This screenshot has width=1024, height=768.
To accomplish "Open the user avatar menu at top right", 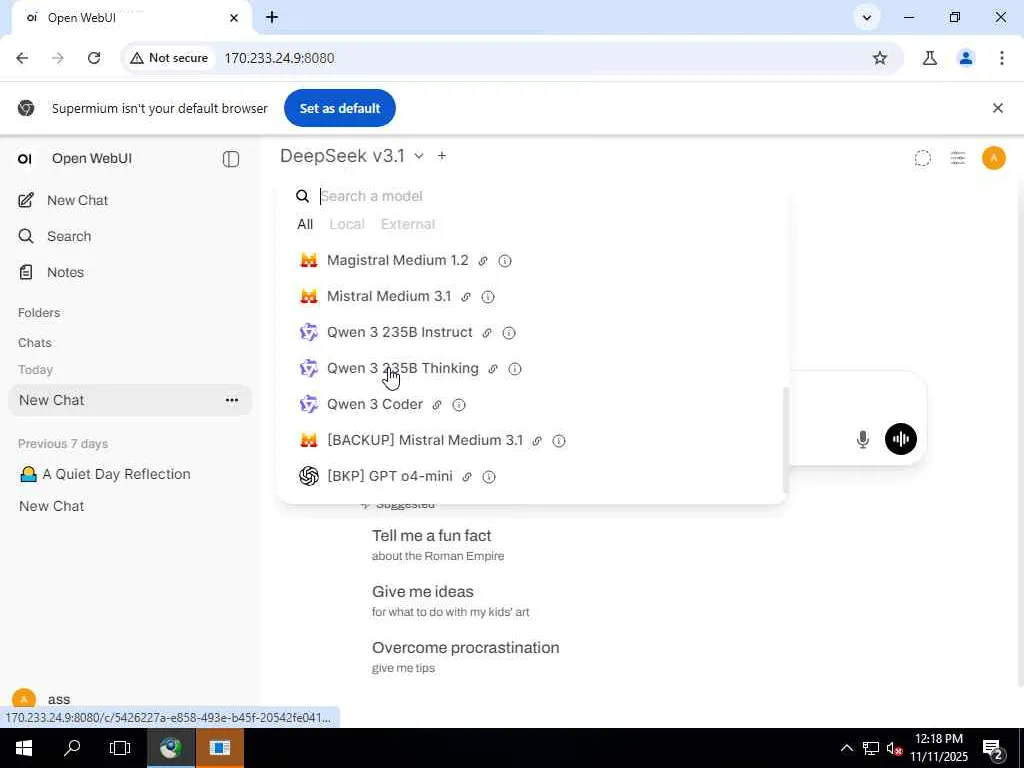I will (x=993, y=158).
